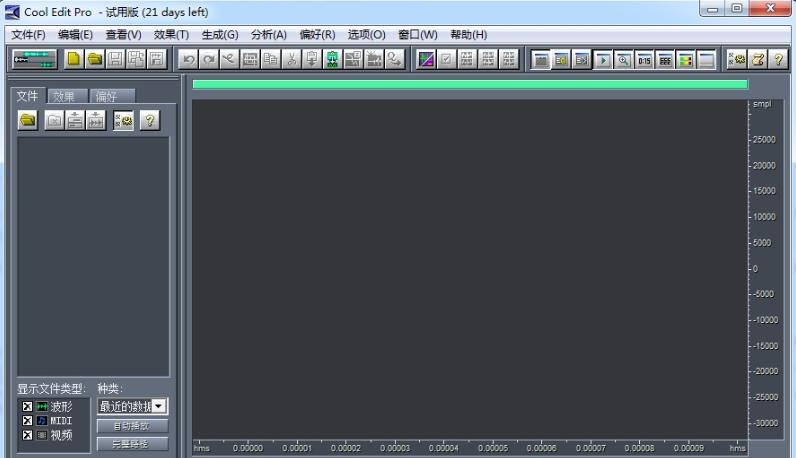796x458 pixels.
Task: Open the 效果(T) menu
Action: (x=171, y=35)
